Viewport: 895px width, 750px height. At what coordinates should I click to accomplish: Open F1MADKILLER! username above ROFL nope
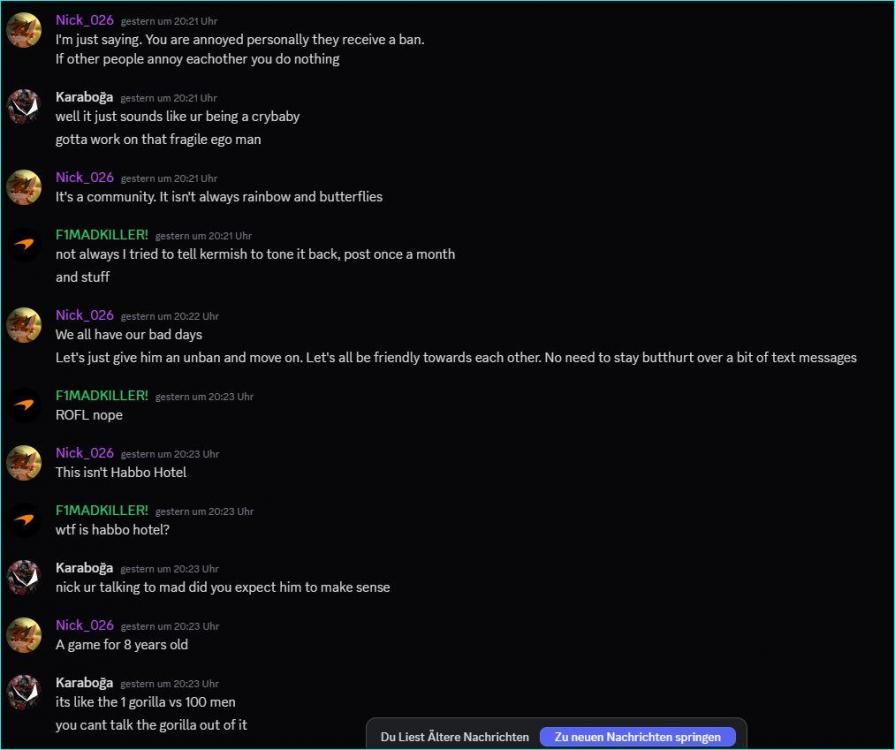pos(102,396)
